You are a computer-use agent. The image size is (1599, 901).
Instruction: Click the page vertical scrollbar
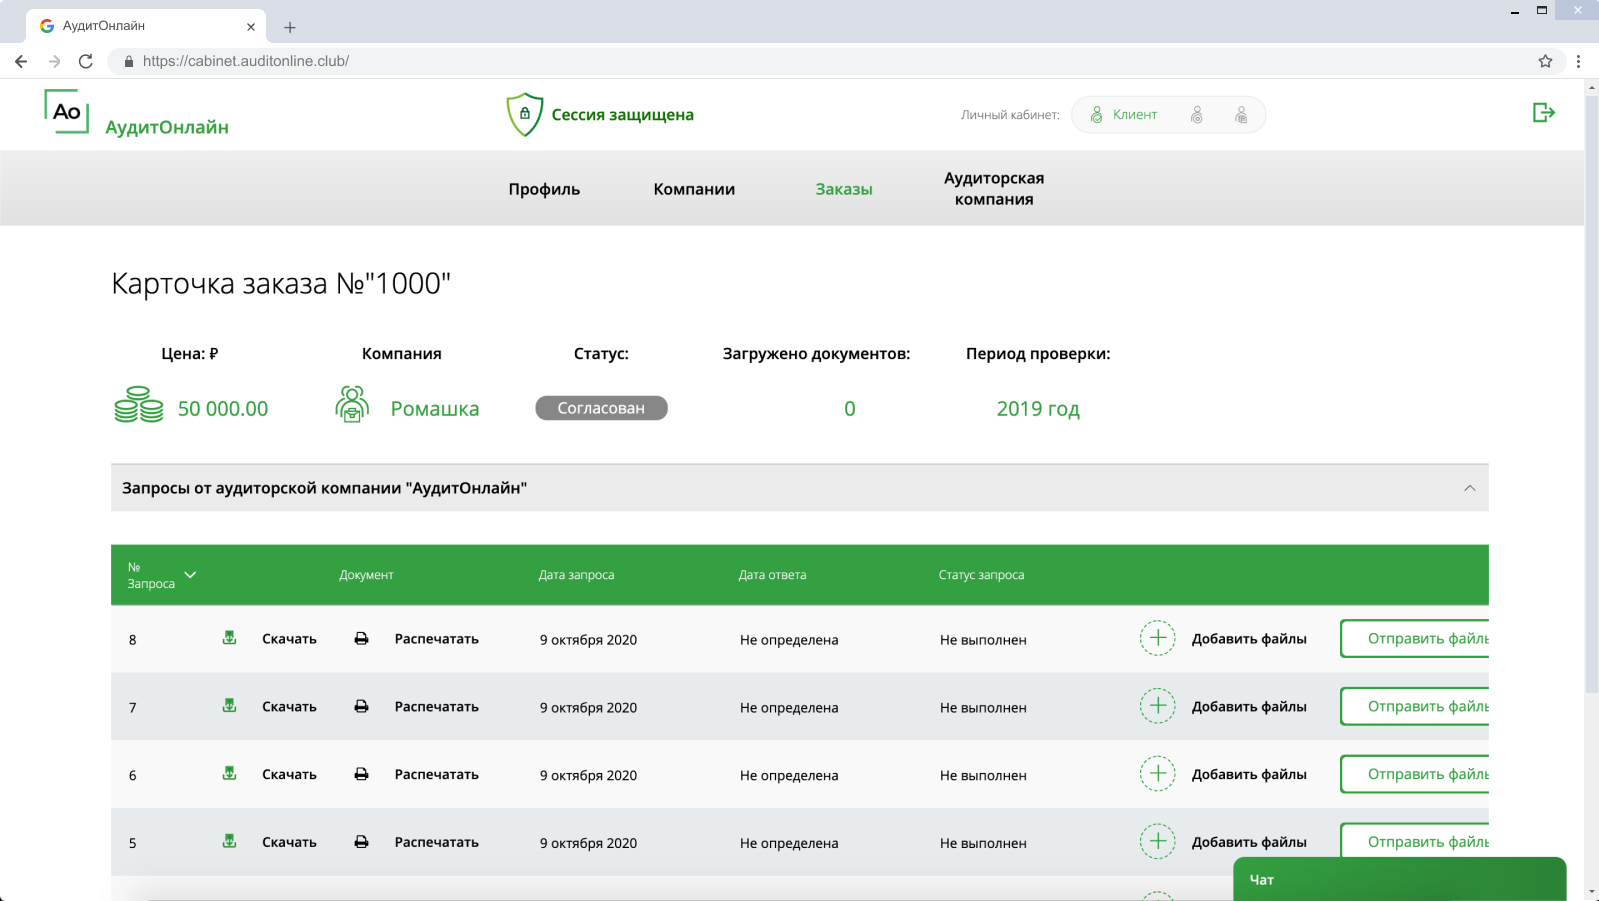1591,393
